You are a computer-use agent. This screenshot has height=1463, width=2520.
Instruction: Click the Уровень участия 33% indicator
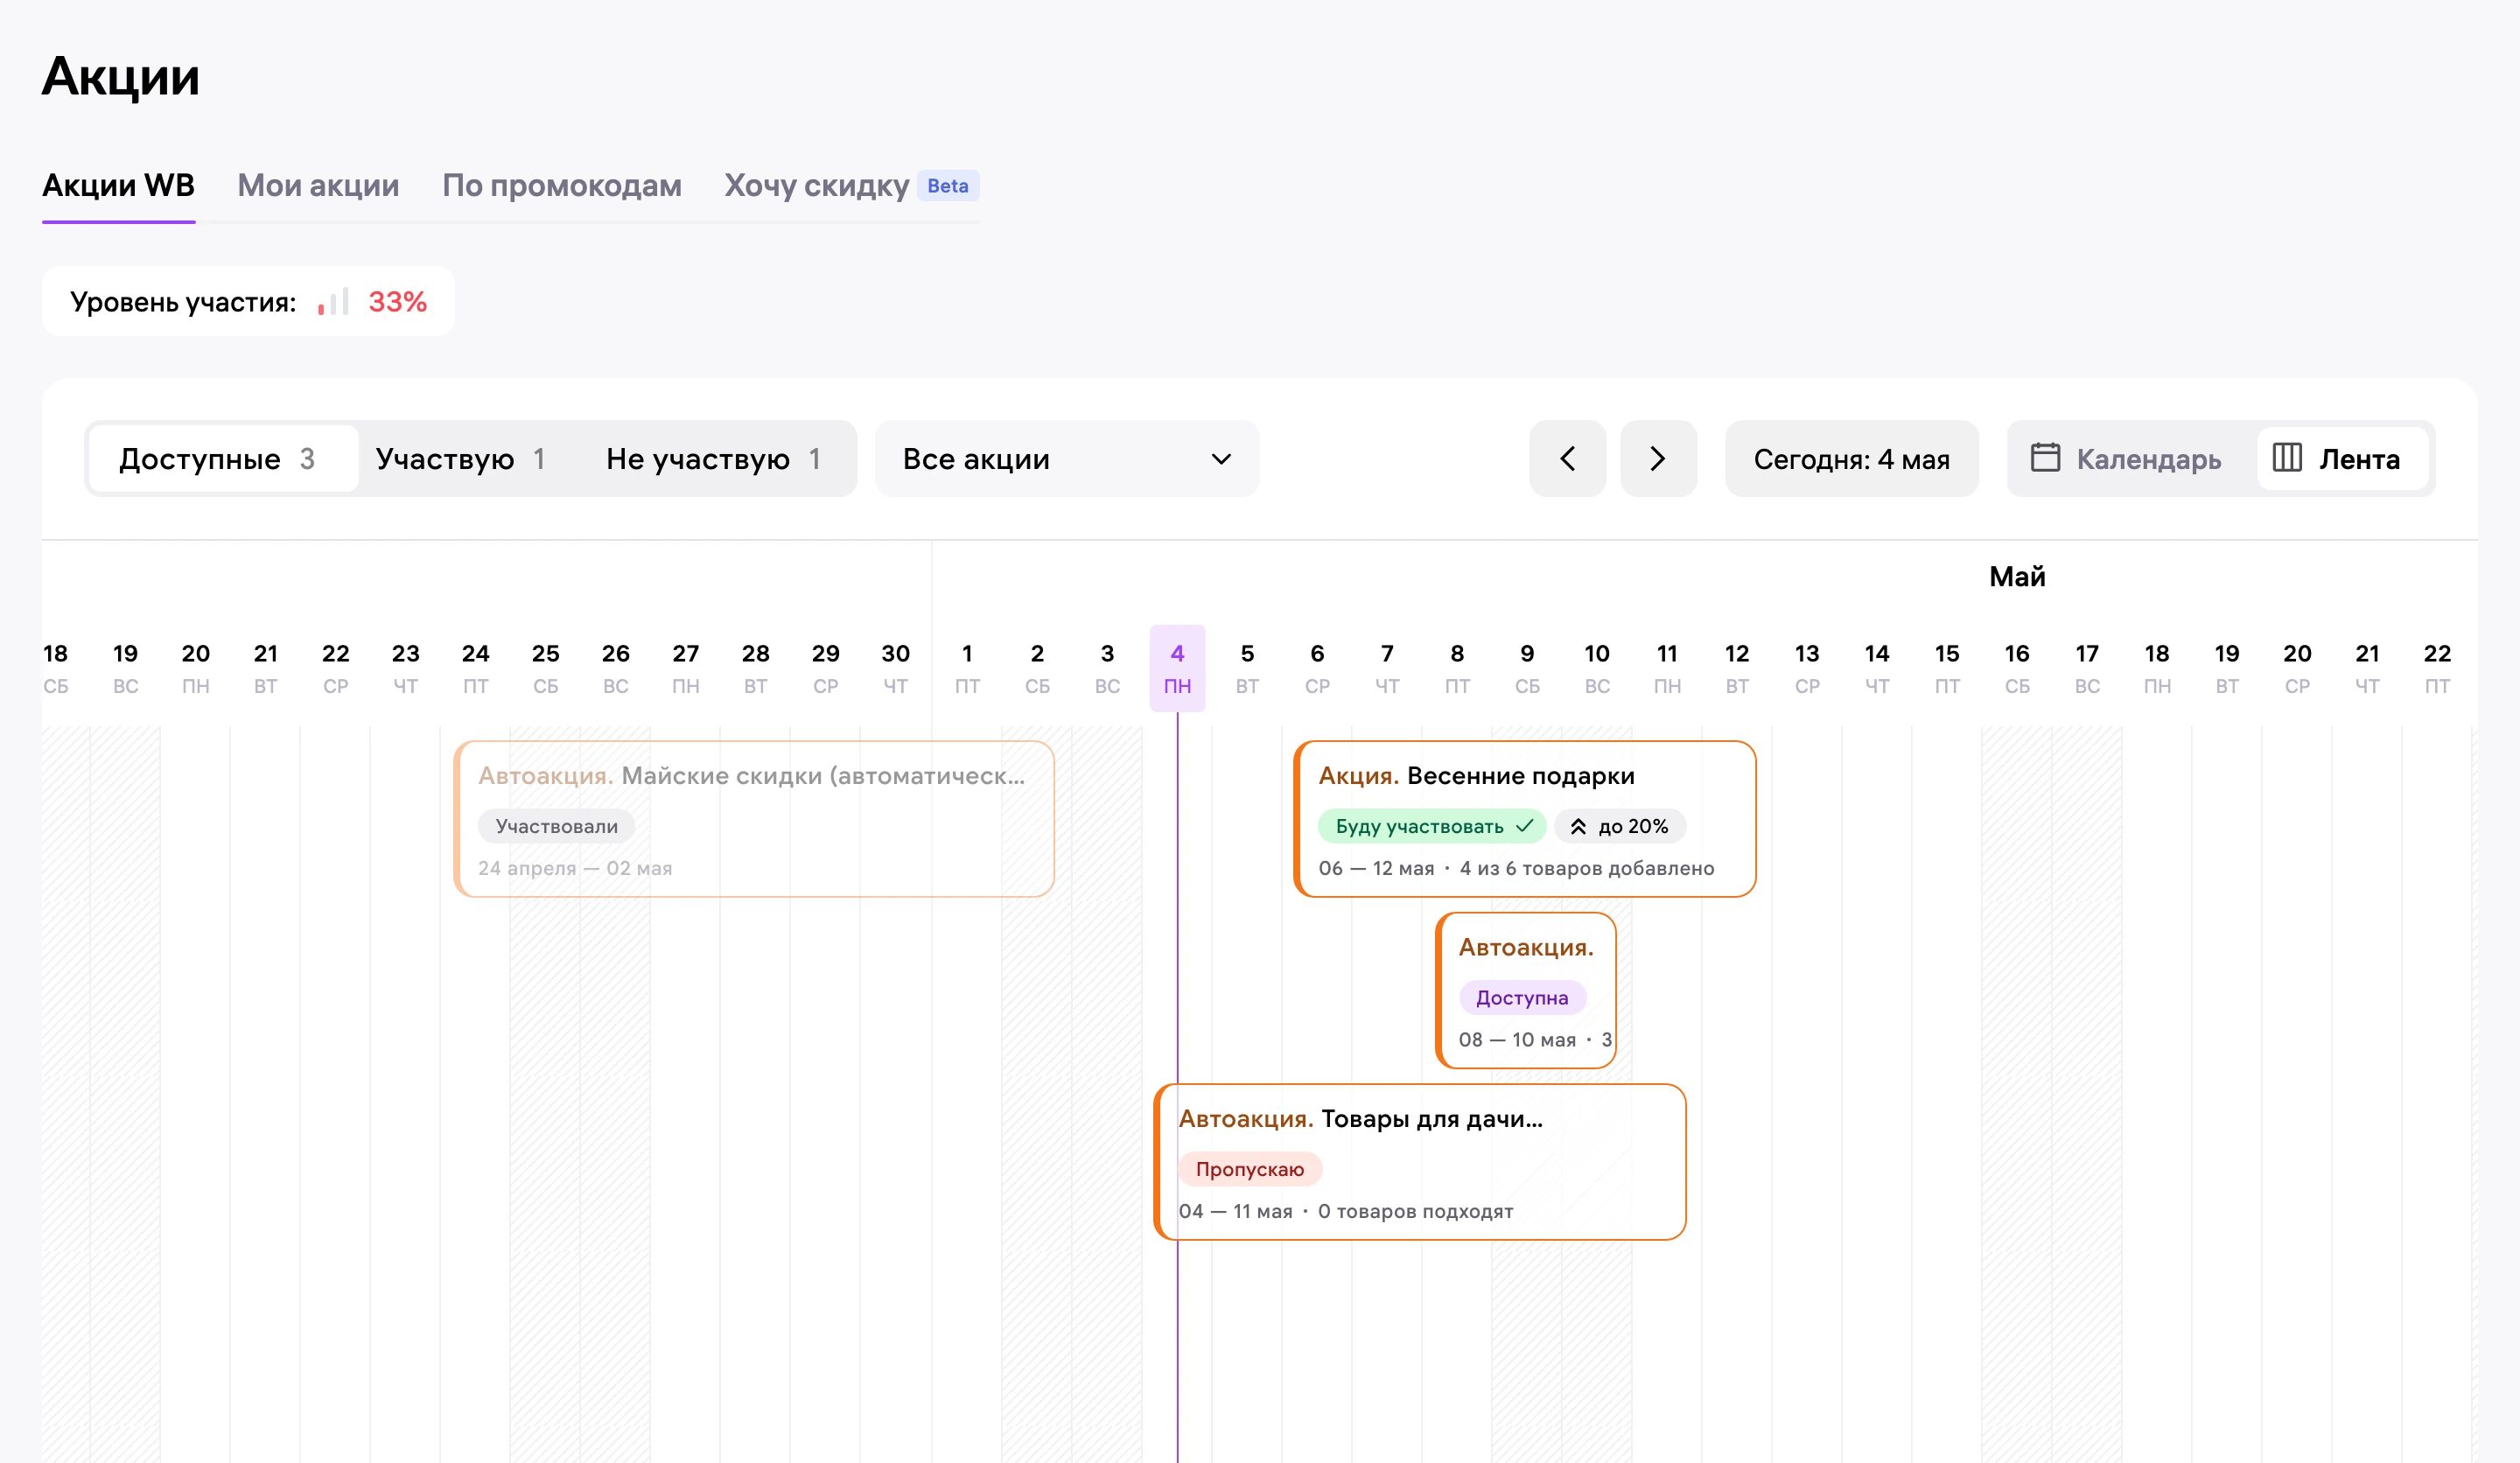point(248,301)
